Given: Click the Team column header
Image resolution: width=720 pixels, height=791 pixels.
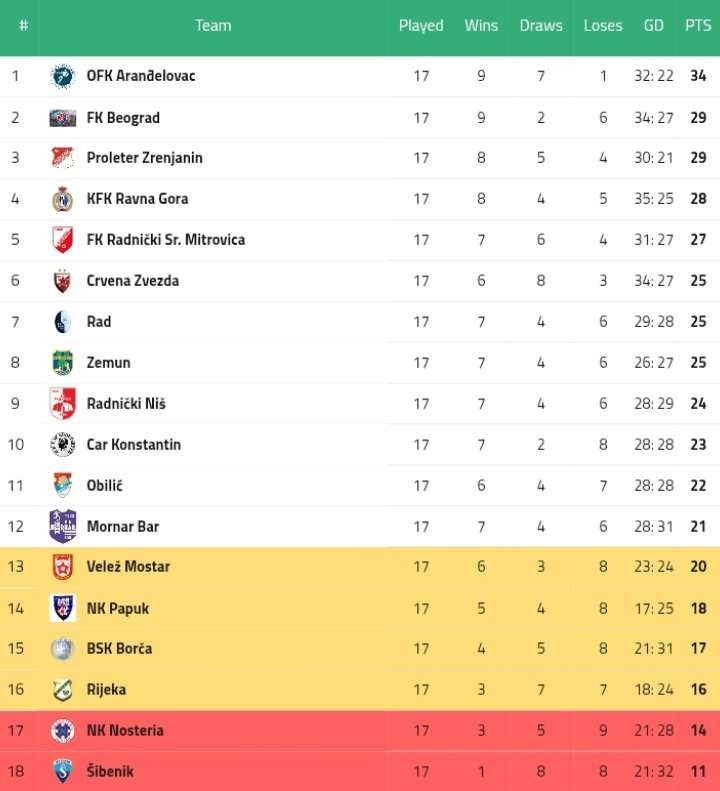Looking at the screenshot, I should pyautogui.click(x=213, y=26).
